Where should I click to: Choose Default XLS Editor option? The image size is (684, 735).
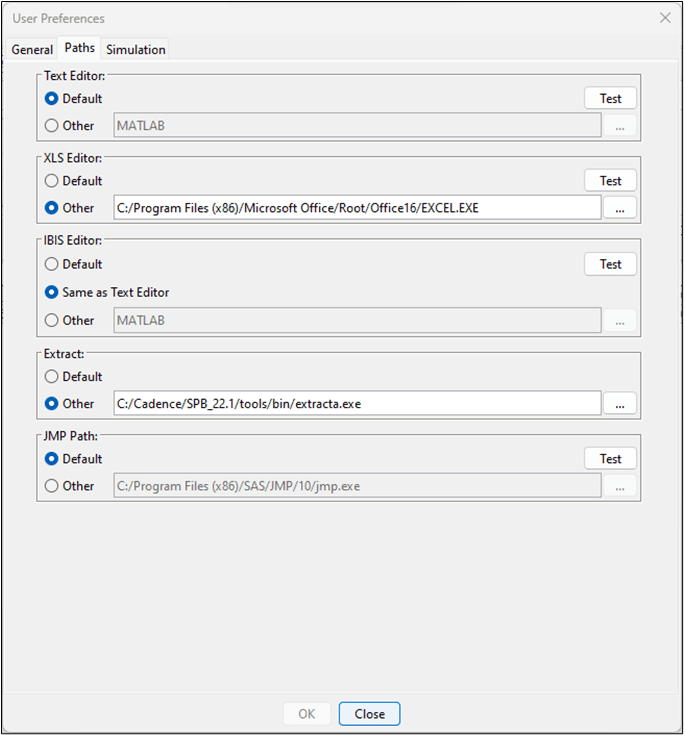(x=51, y=181)
